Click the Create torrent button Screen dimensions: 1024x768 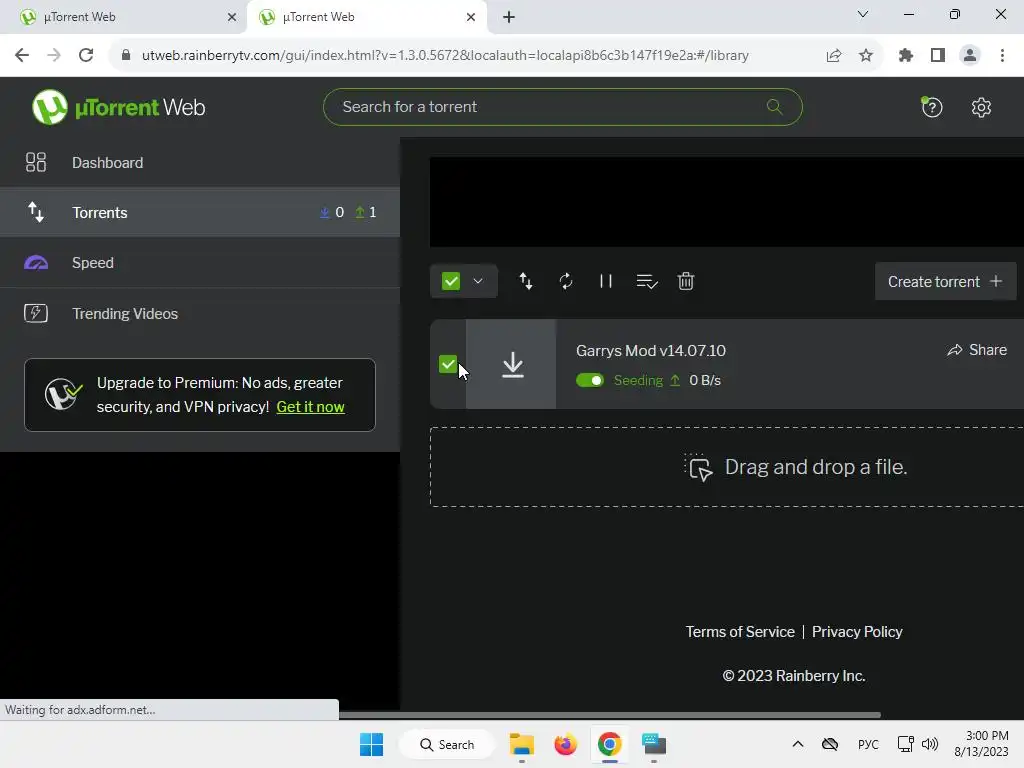(x=945, y=281)
